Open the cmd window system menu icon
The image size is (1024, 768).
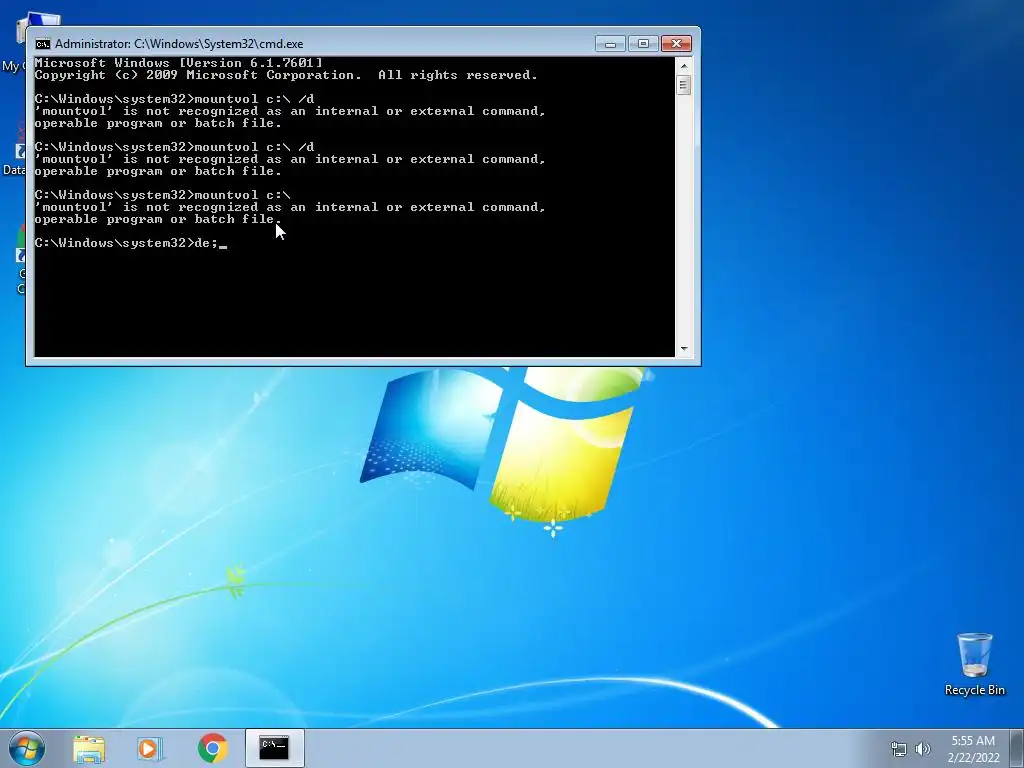(42, 44)
